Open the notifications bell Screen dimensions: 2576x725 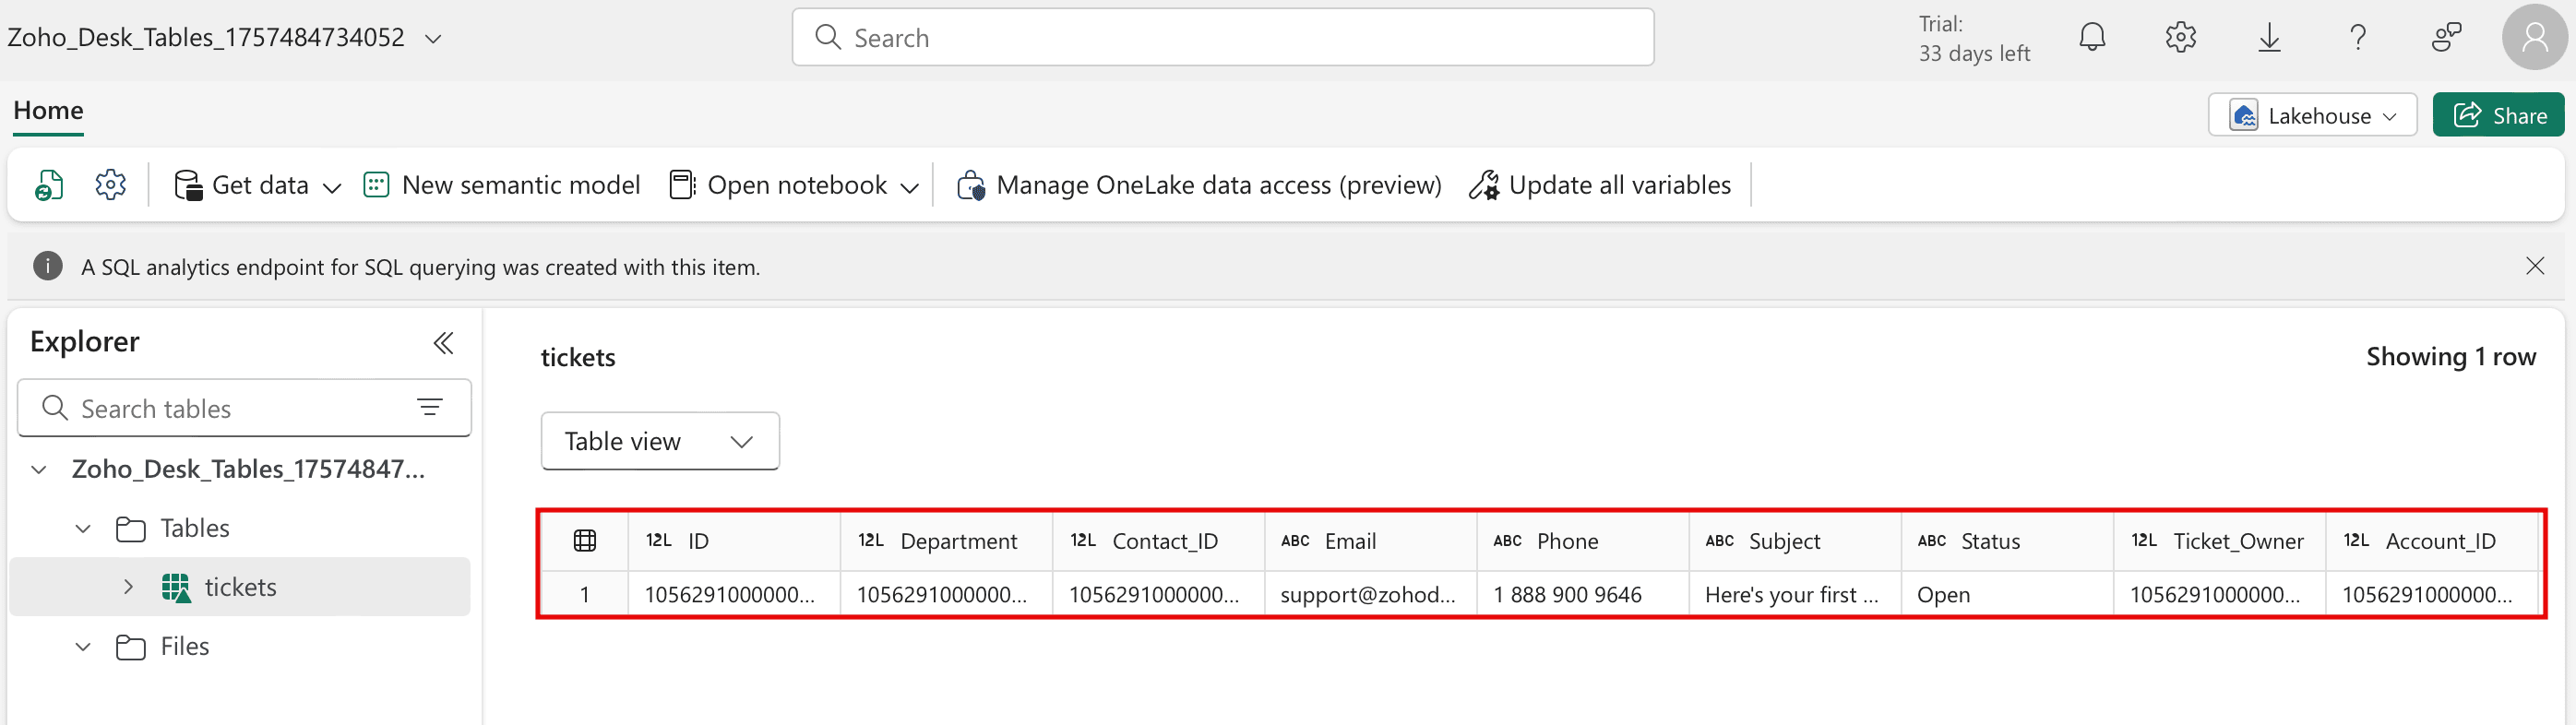(x=2092, y=38)
